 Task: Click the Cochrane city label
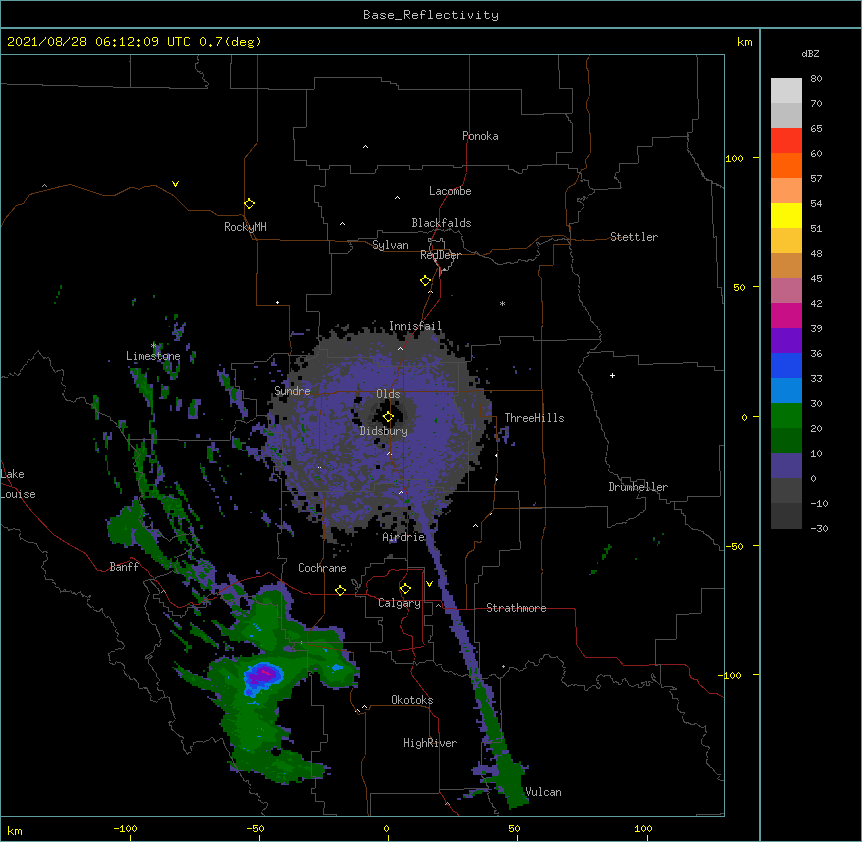pyautogui.click(x=322, y=568)
